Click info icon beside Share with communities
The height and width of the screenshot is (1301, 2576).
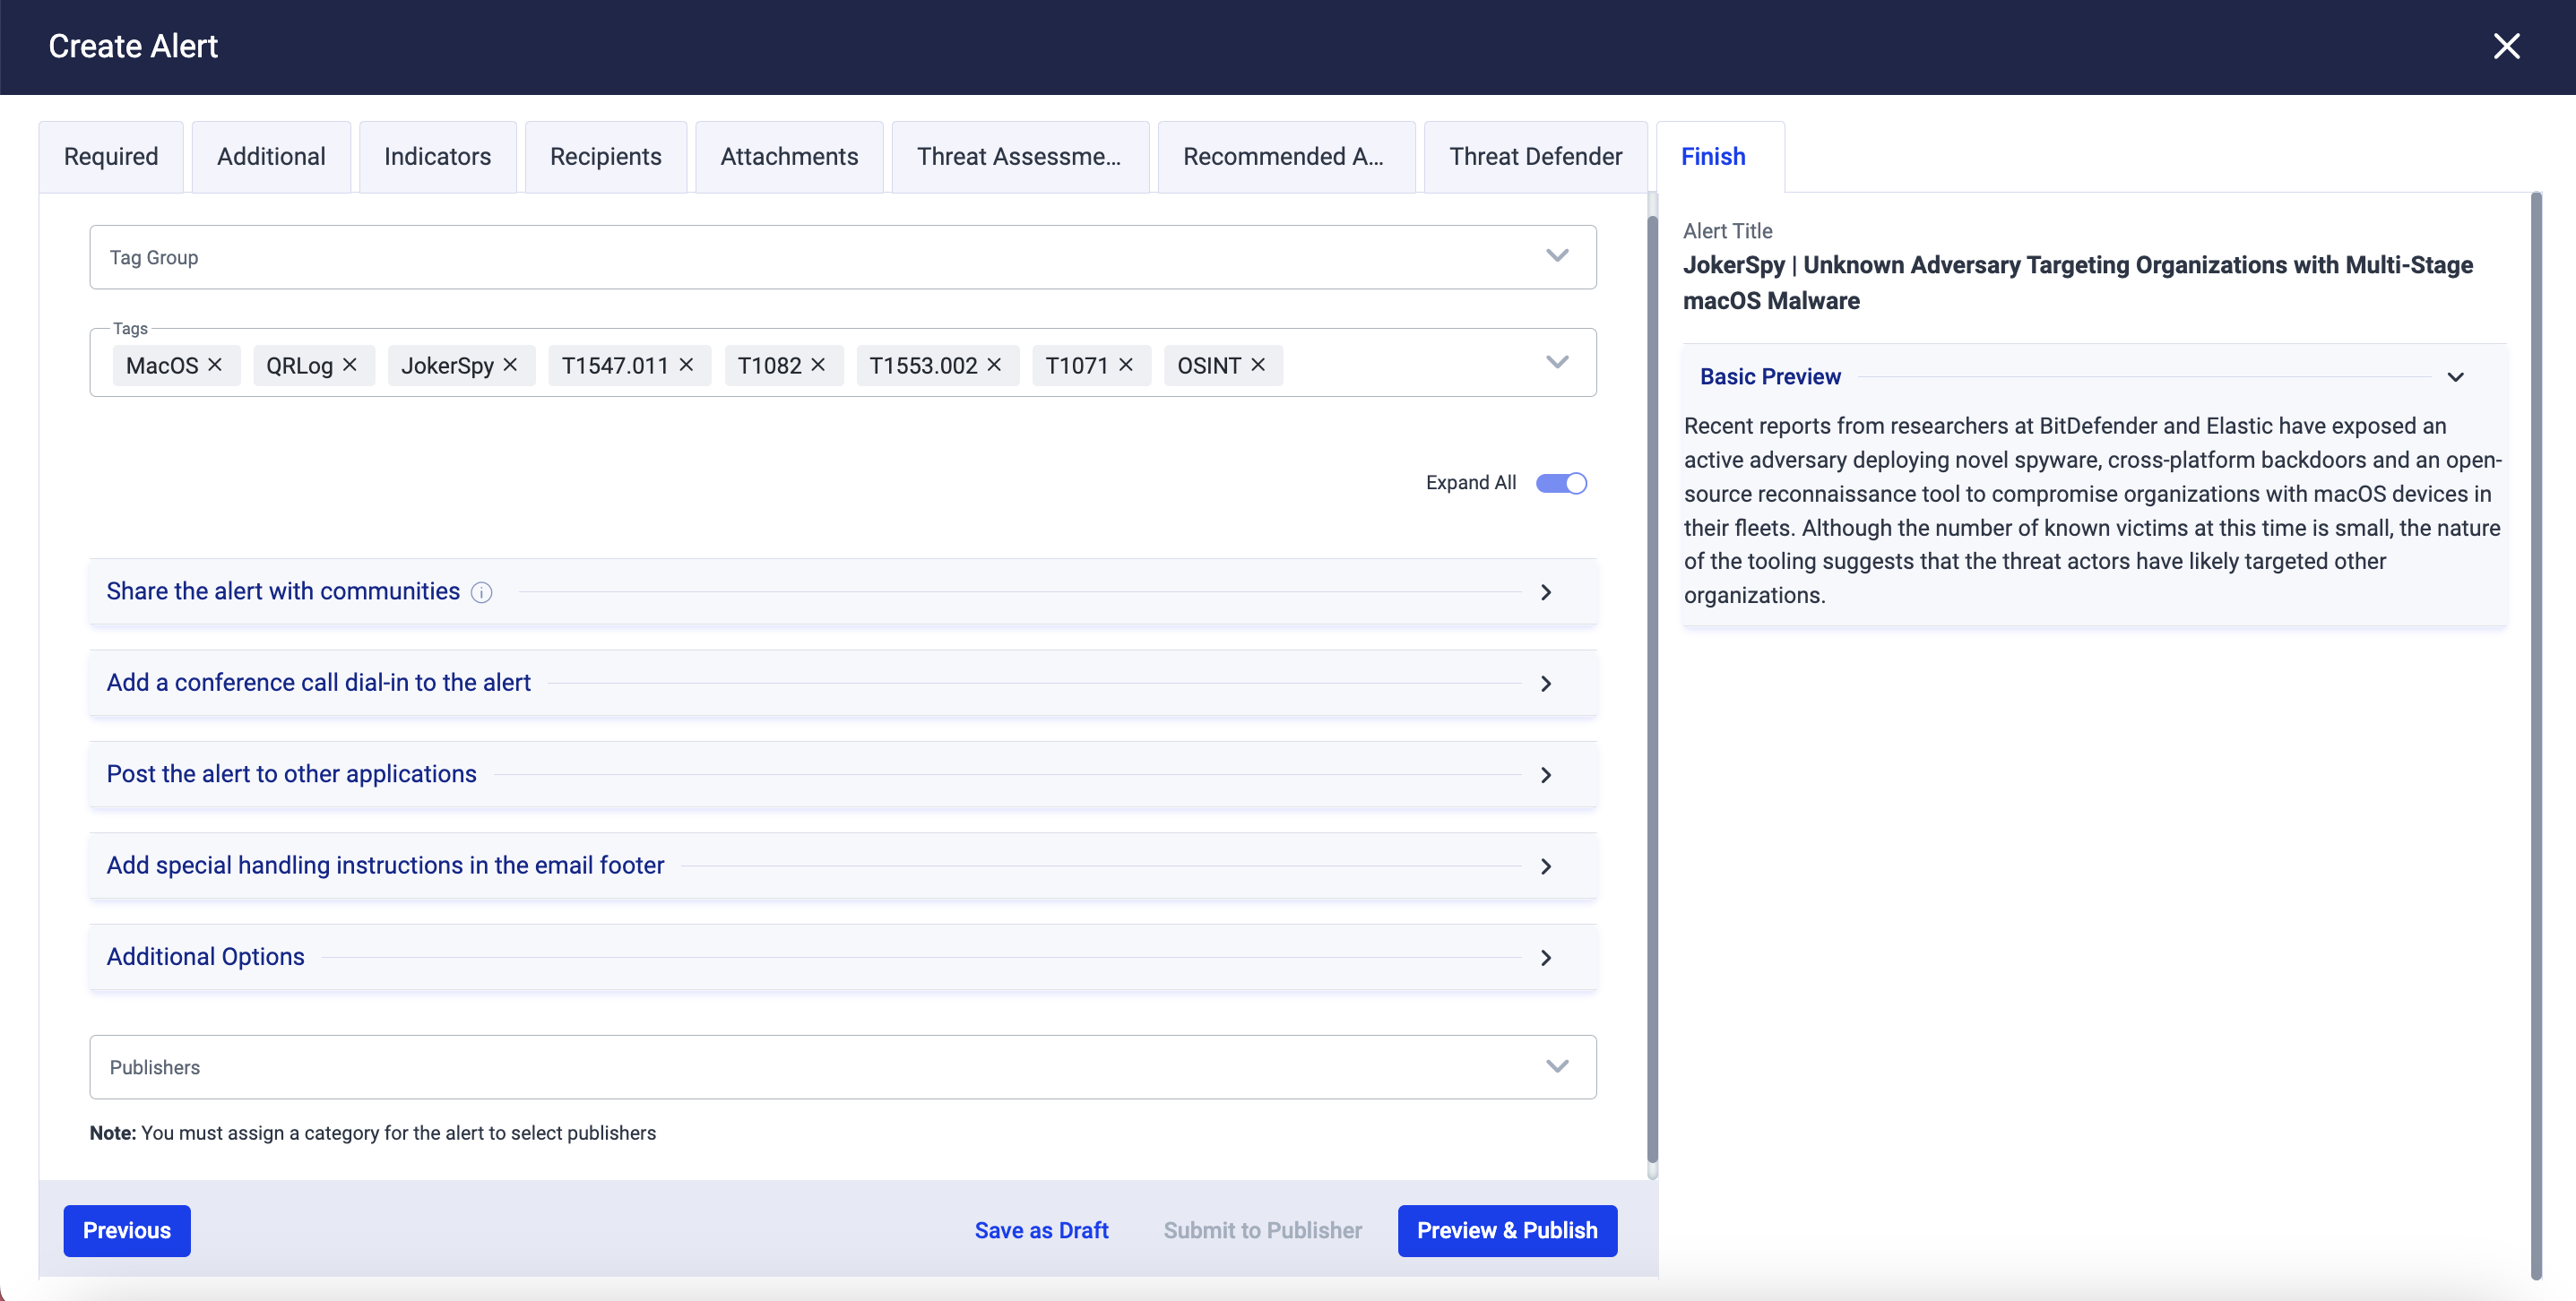tap(482, 593)
